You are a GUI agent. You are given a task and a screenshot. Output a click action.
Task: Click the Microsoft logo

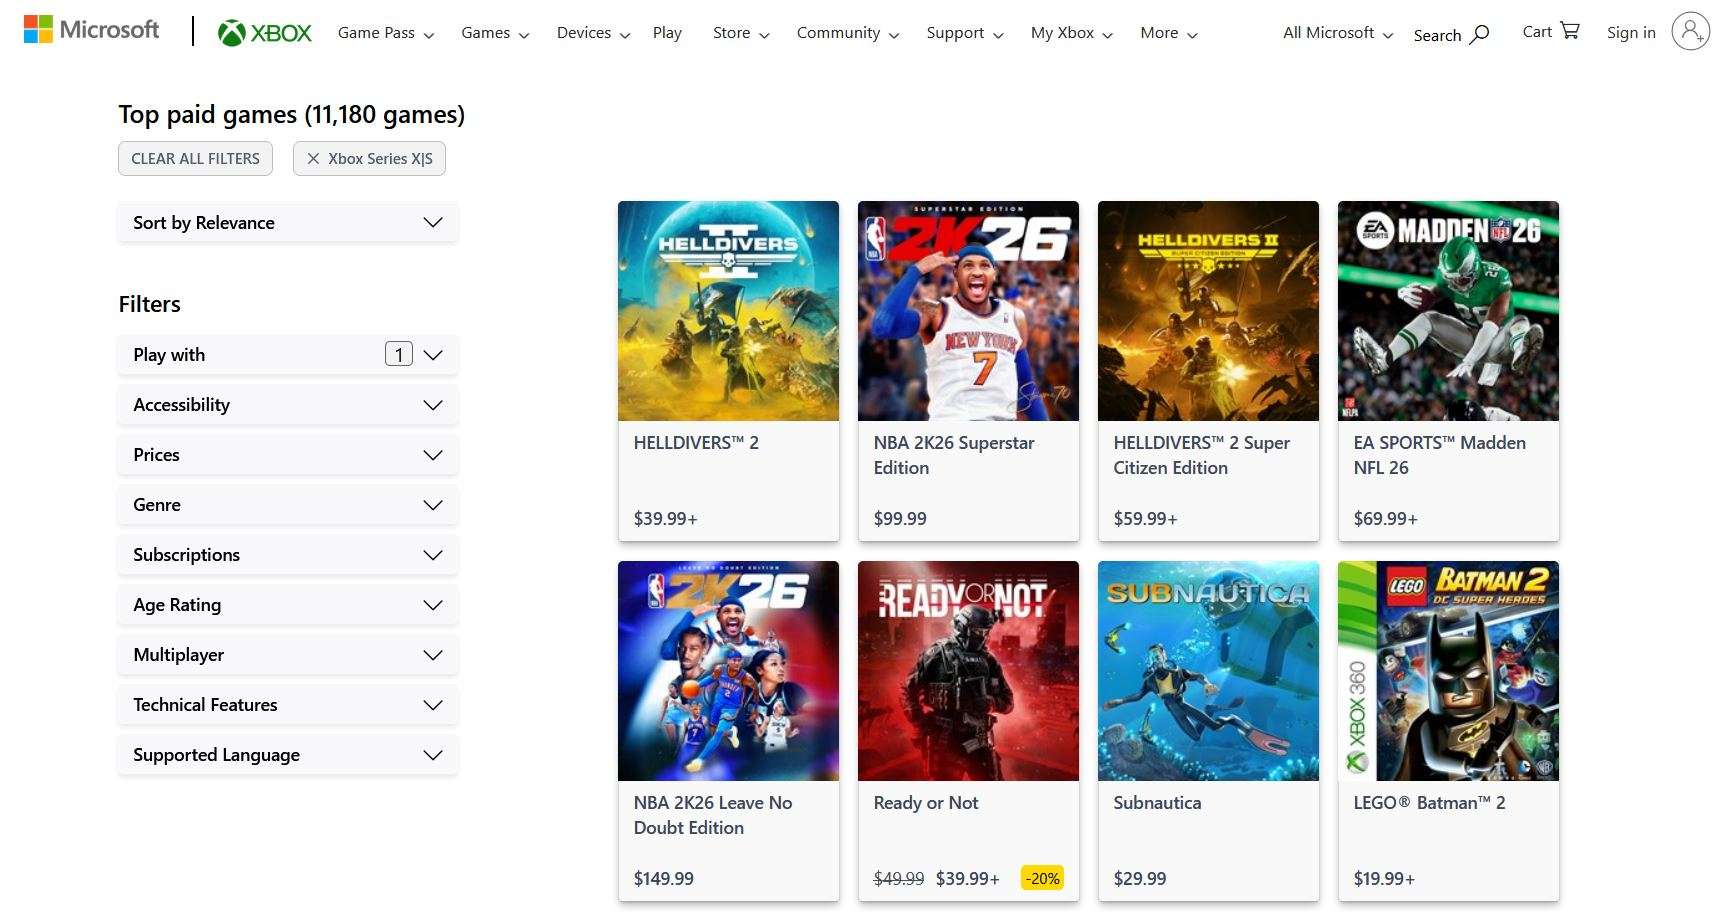(91, 30)
